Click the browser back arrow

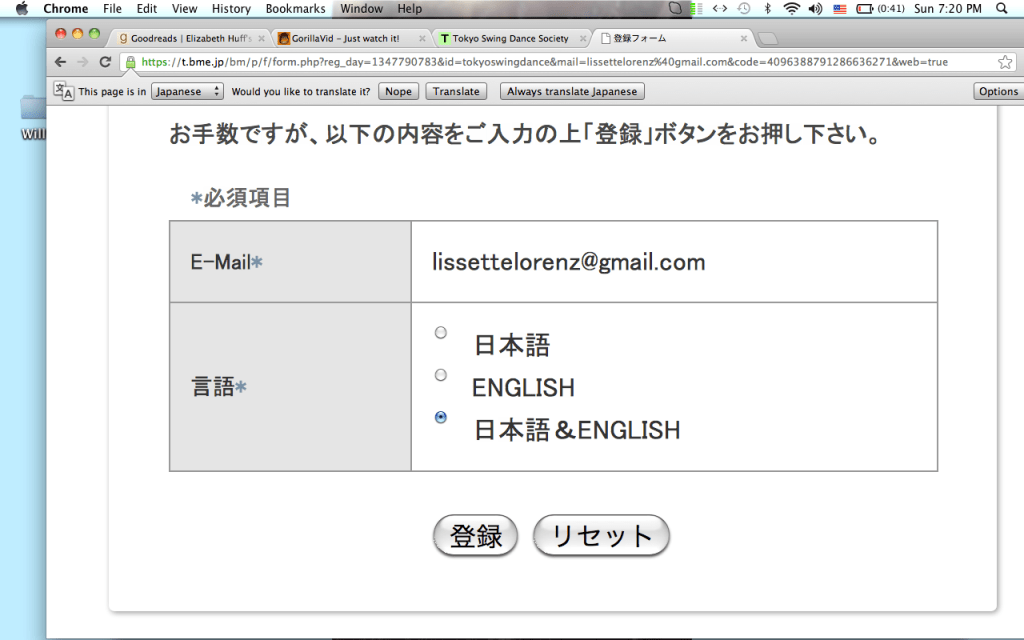(x=61, y=62)
